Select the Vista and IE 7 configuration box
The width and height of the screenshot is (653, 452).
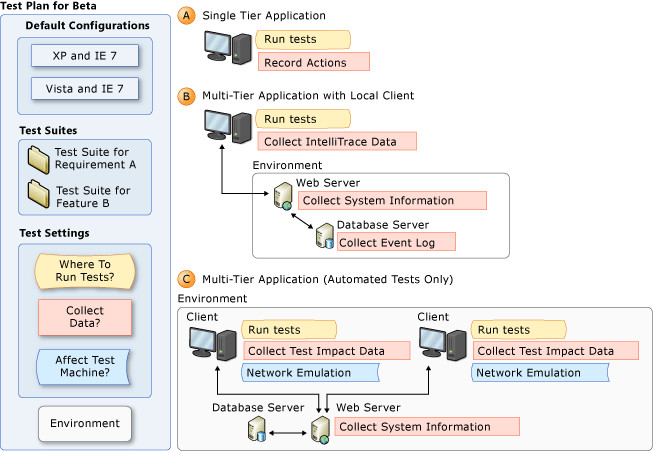point(84,89)
